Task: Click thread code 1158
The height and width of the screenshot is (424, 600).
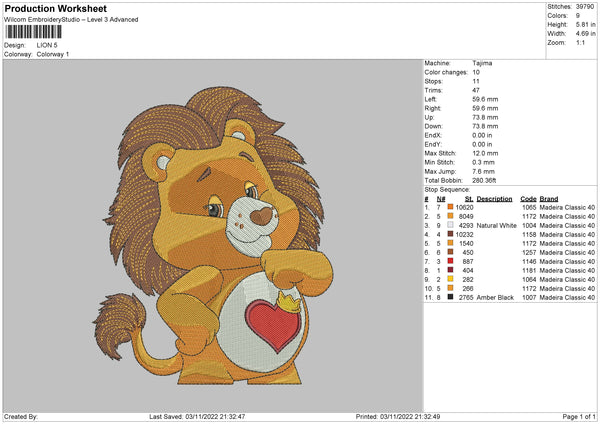Action: 529,234
